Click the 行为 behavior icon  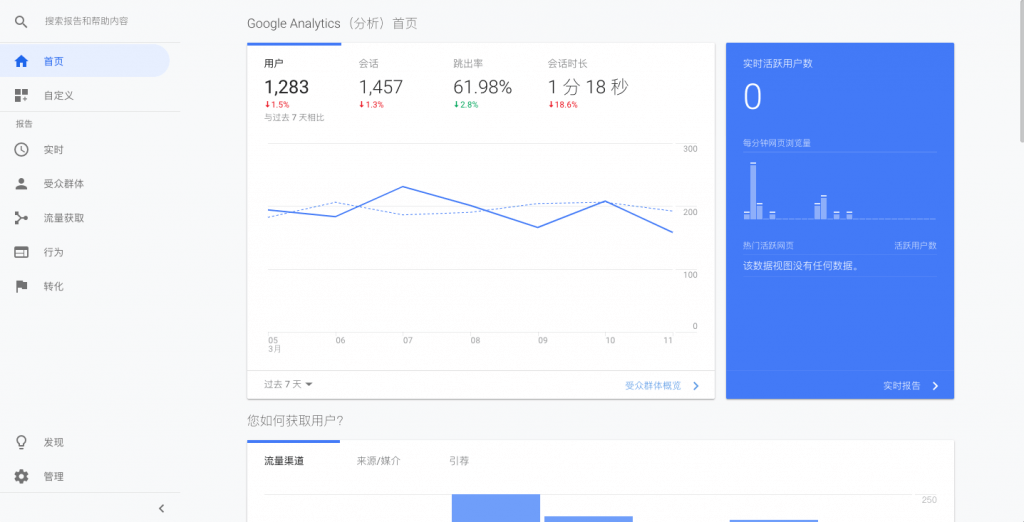[22, 252]
